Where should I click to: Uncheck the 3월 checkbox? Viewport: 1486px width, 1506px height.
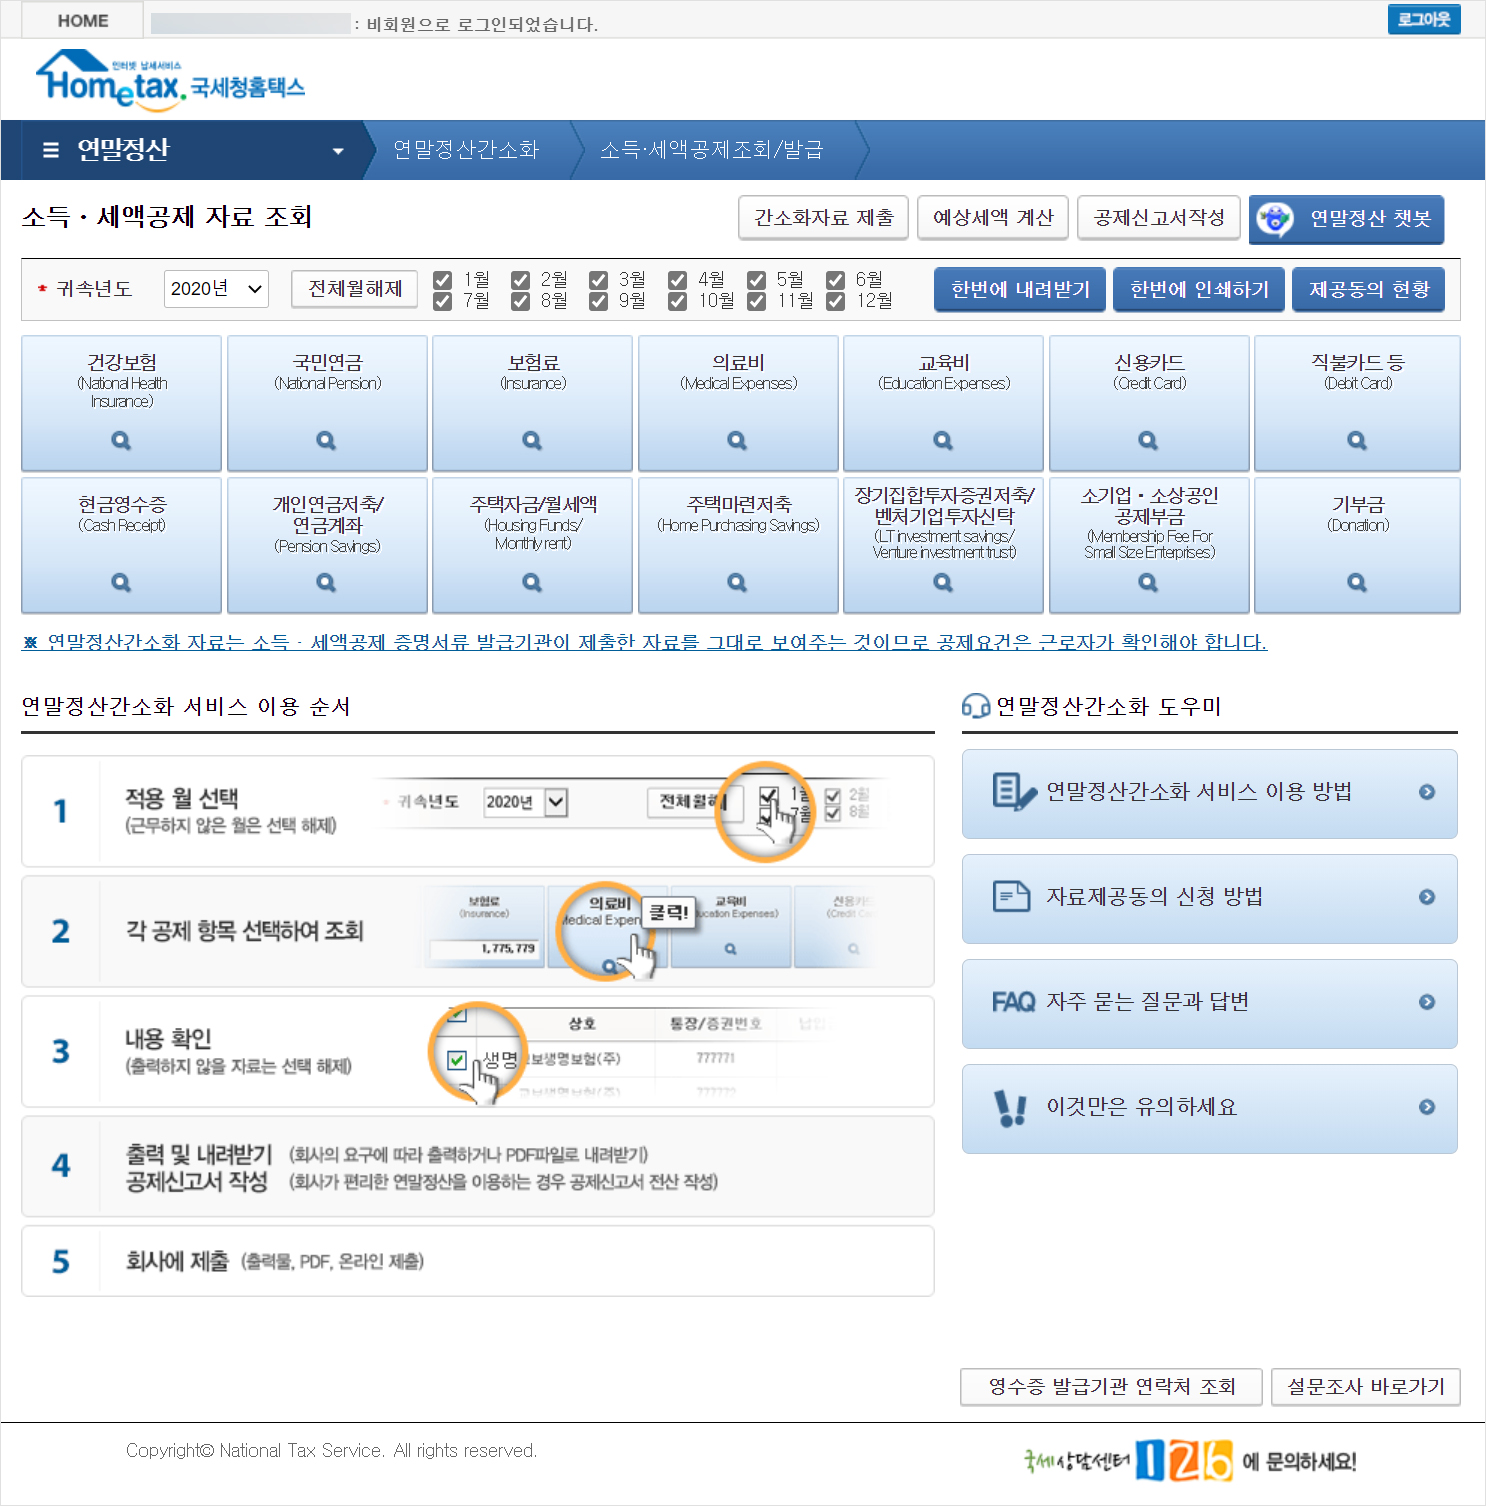[598, 279]
